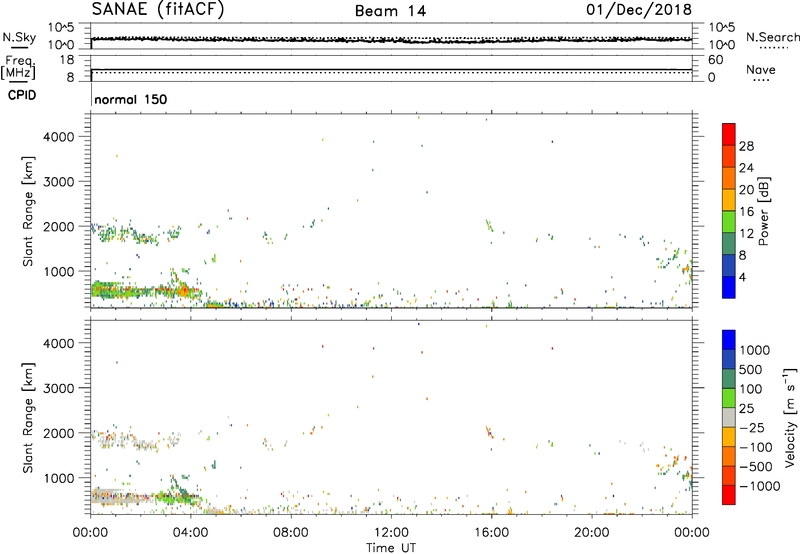The width and height of the screenshot is (800, 554).
Task: Pick the yellow 16–20 dB power swatch
Action: pyautogui.click(x=729, y=200)
